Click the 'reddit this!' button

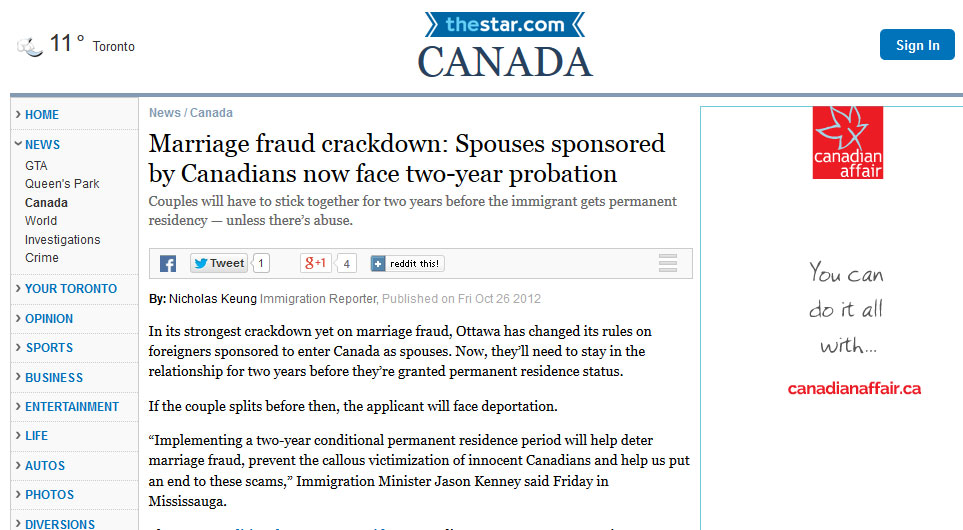click(407, 263)
